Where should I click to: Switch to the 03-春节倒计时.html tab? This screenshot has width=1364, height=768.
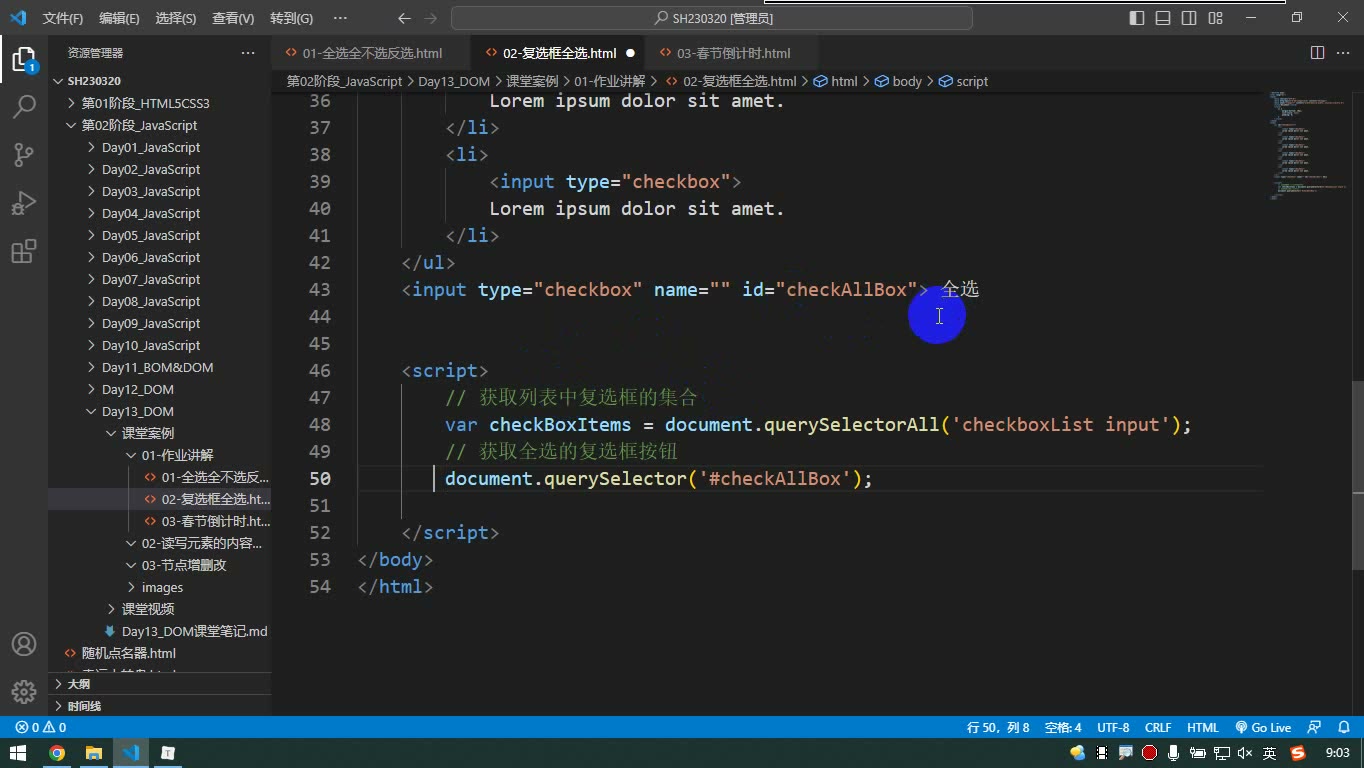[x=733, y=53]
